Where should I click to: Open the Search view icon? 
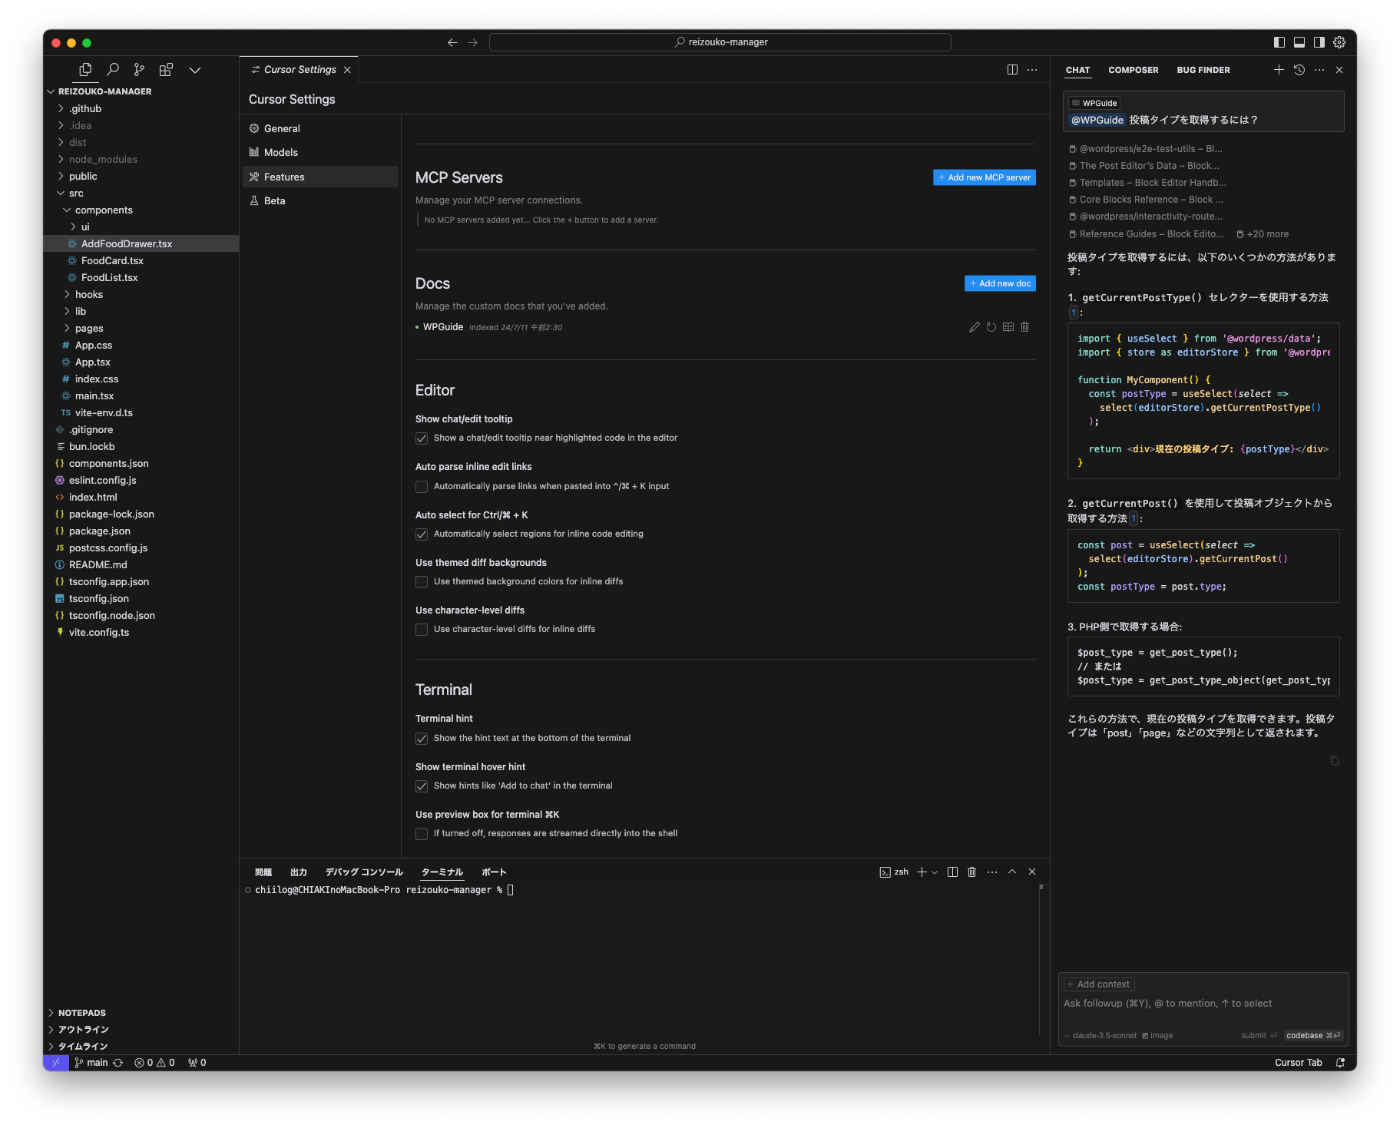(113, 70)
